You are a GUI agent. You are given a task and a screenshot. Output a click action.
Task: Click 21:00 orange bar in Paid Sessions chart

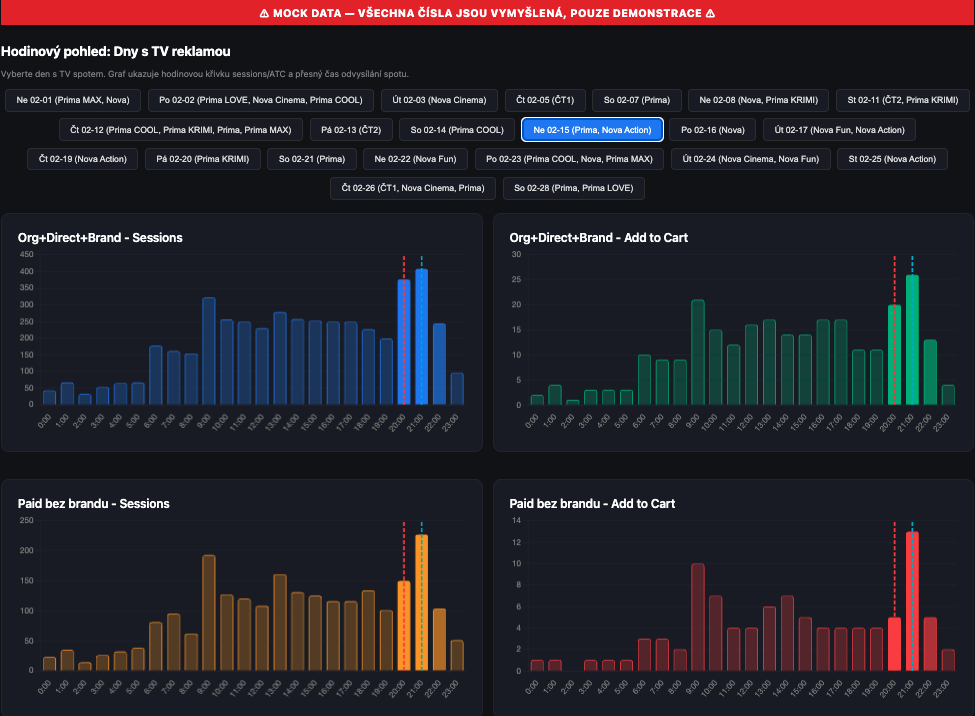click(x=421, y=602)
